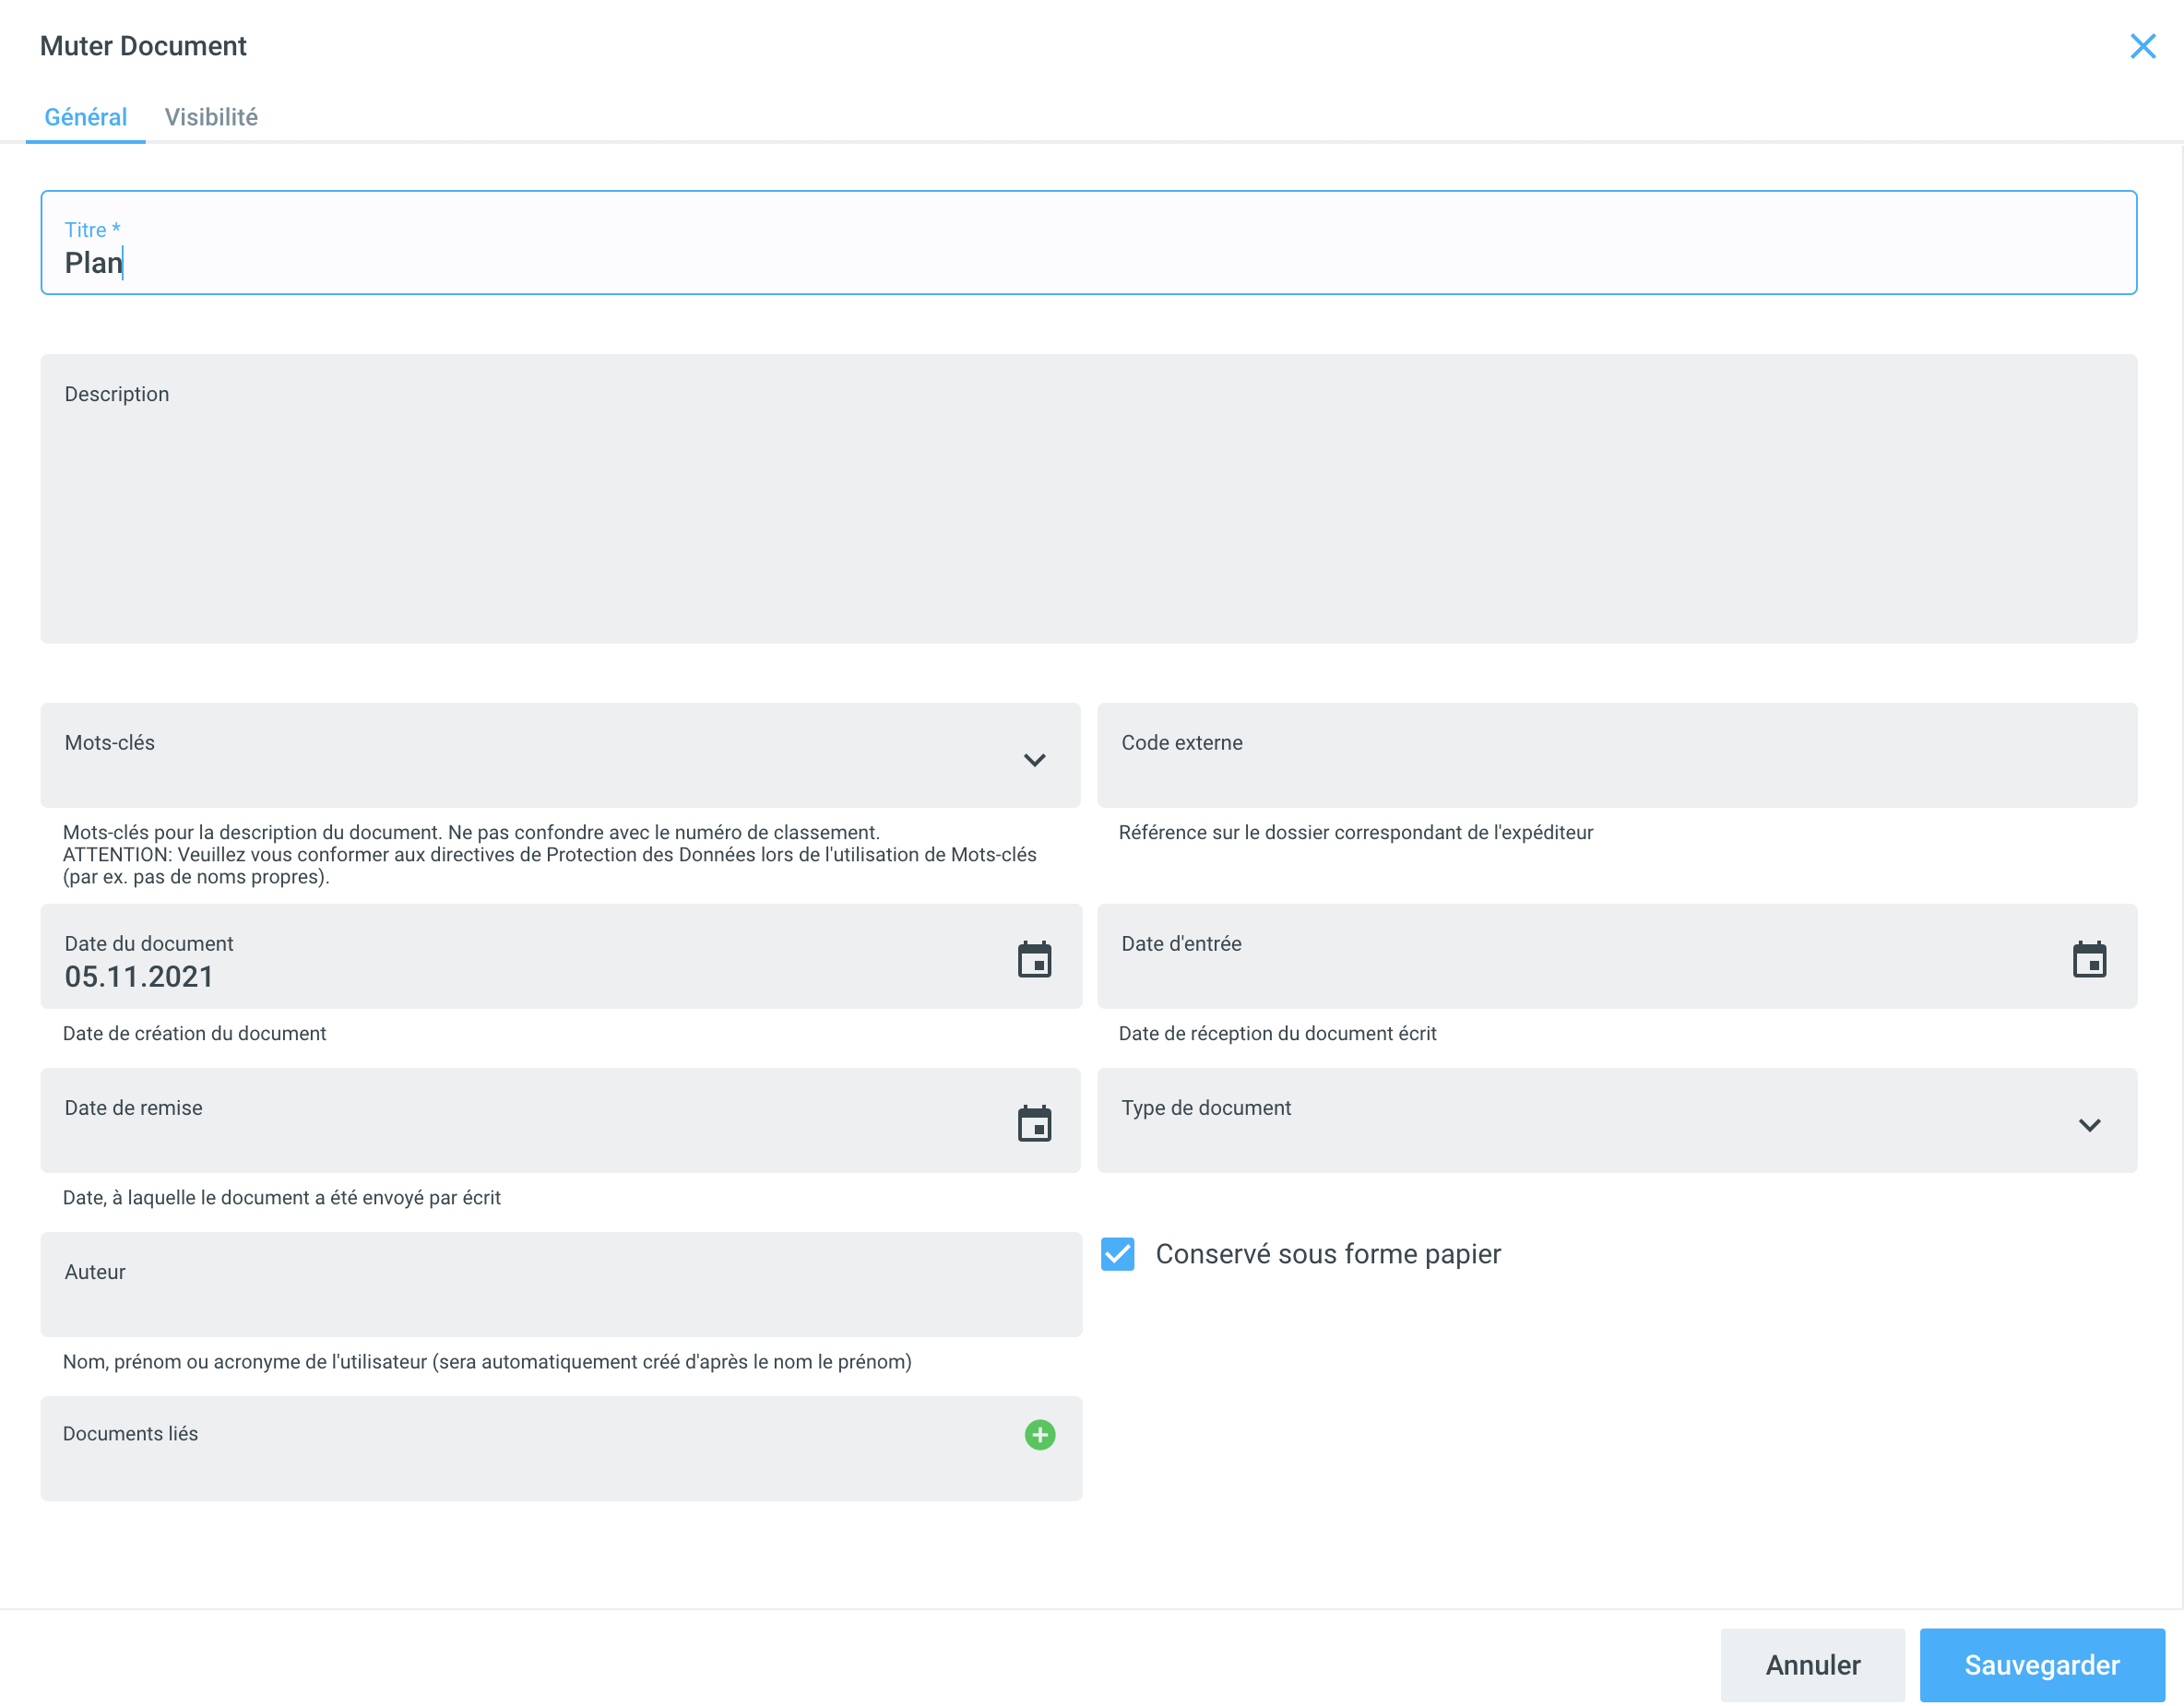Screen dimensions: 2184x1706
Task: Select the Général tab
Action: click(86, 117)
